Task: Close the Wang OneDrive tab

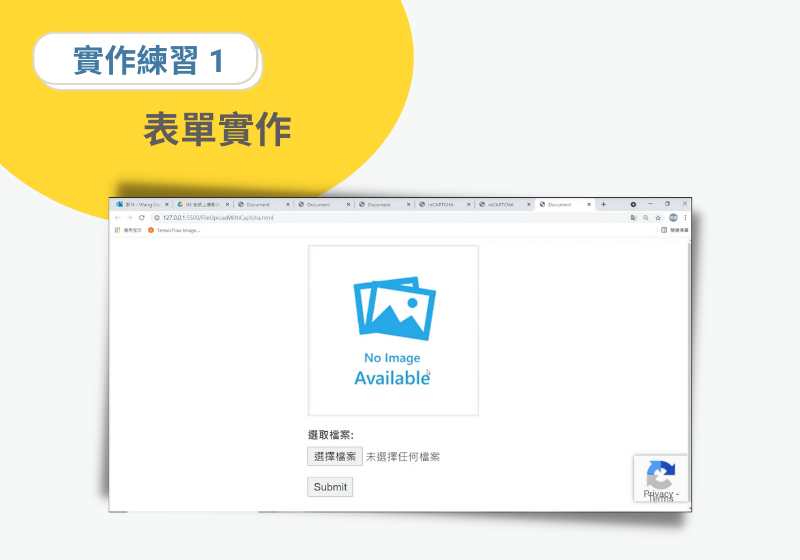Action: coord(167,205)
